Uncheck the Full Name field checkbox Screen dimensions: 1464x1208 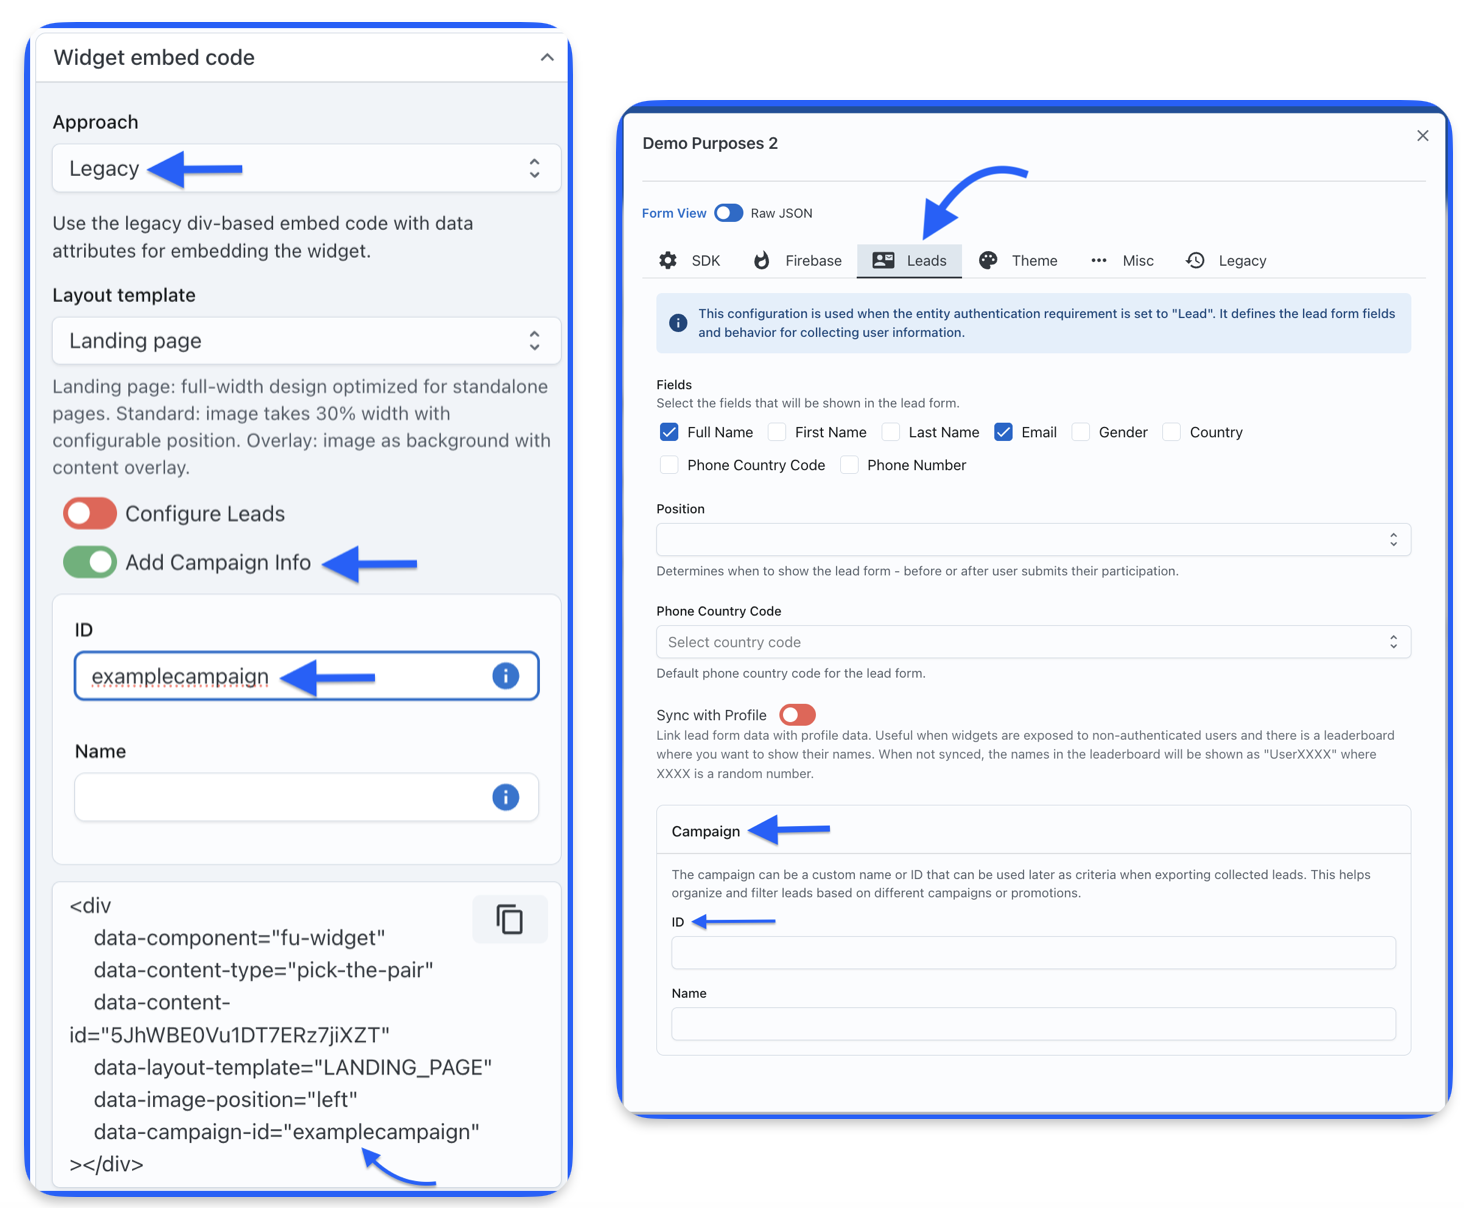coord(669,432)
